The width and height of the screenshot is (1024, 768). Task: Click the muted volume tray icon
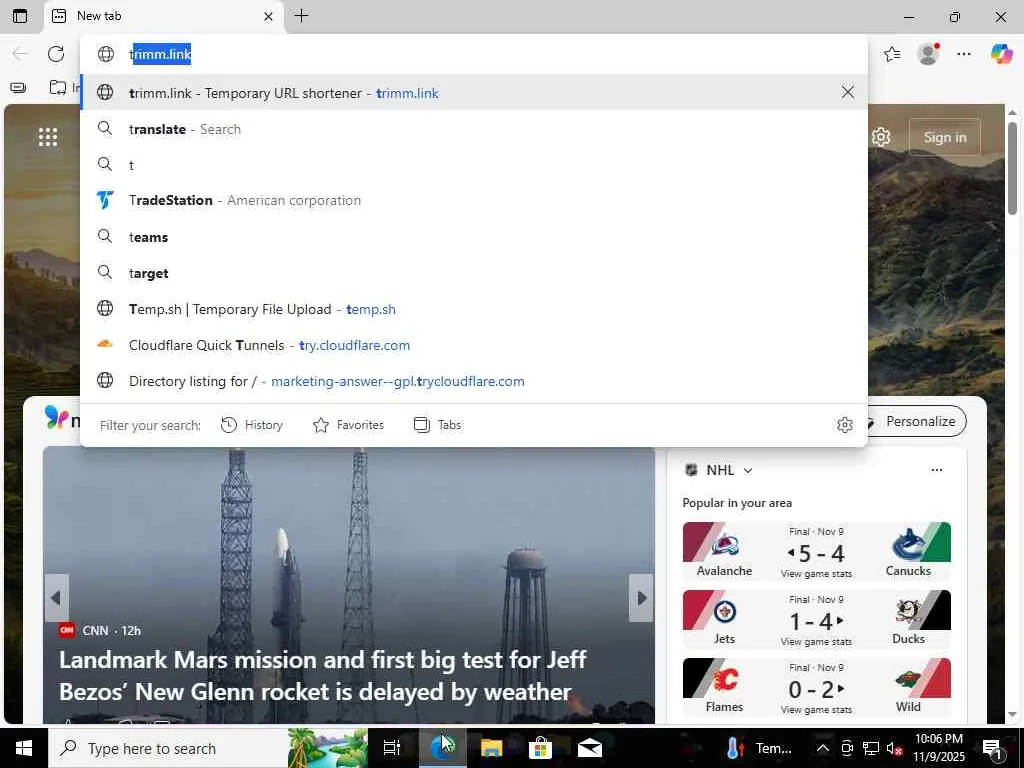pyautogui.click(x=894, y=748)
